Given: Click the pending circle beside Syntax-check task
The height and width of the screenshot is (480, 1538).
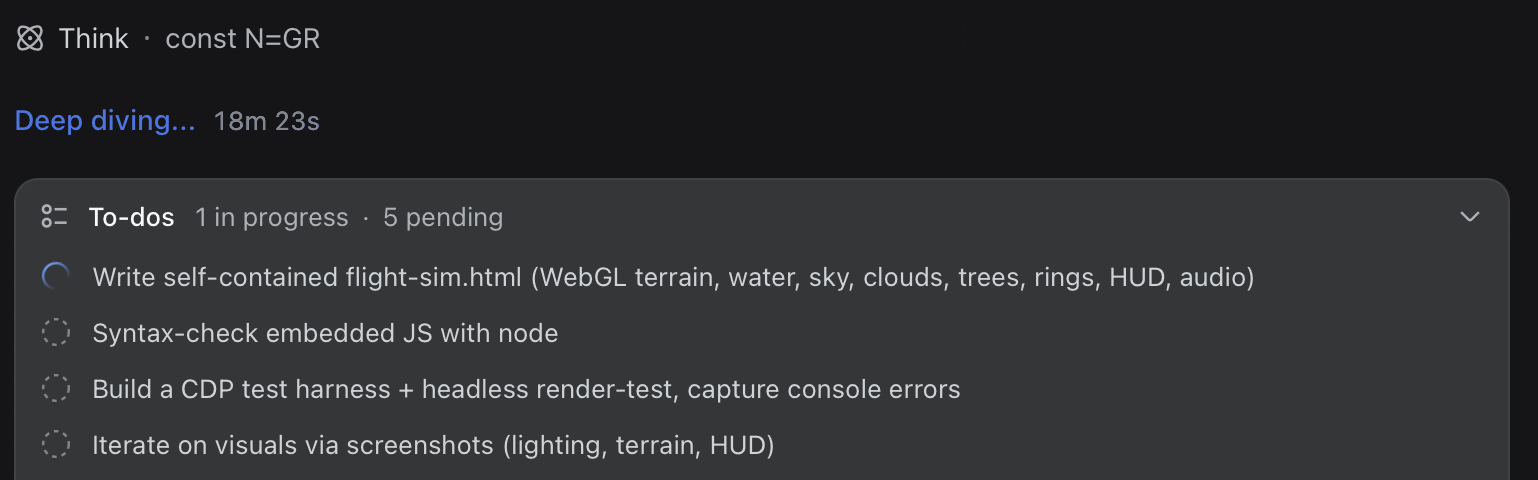Looking at the screenshot, I should [55, 333].
